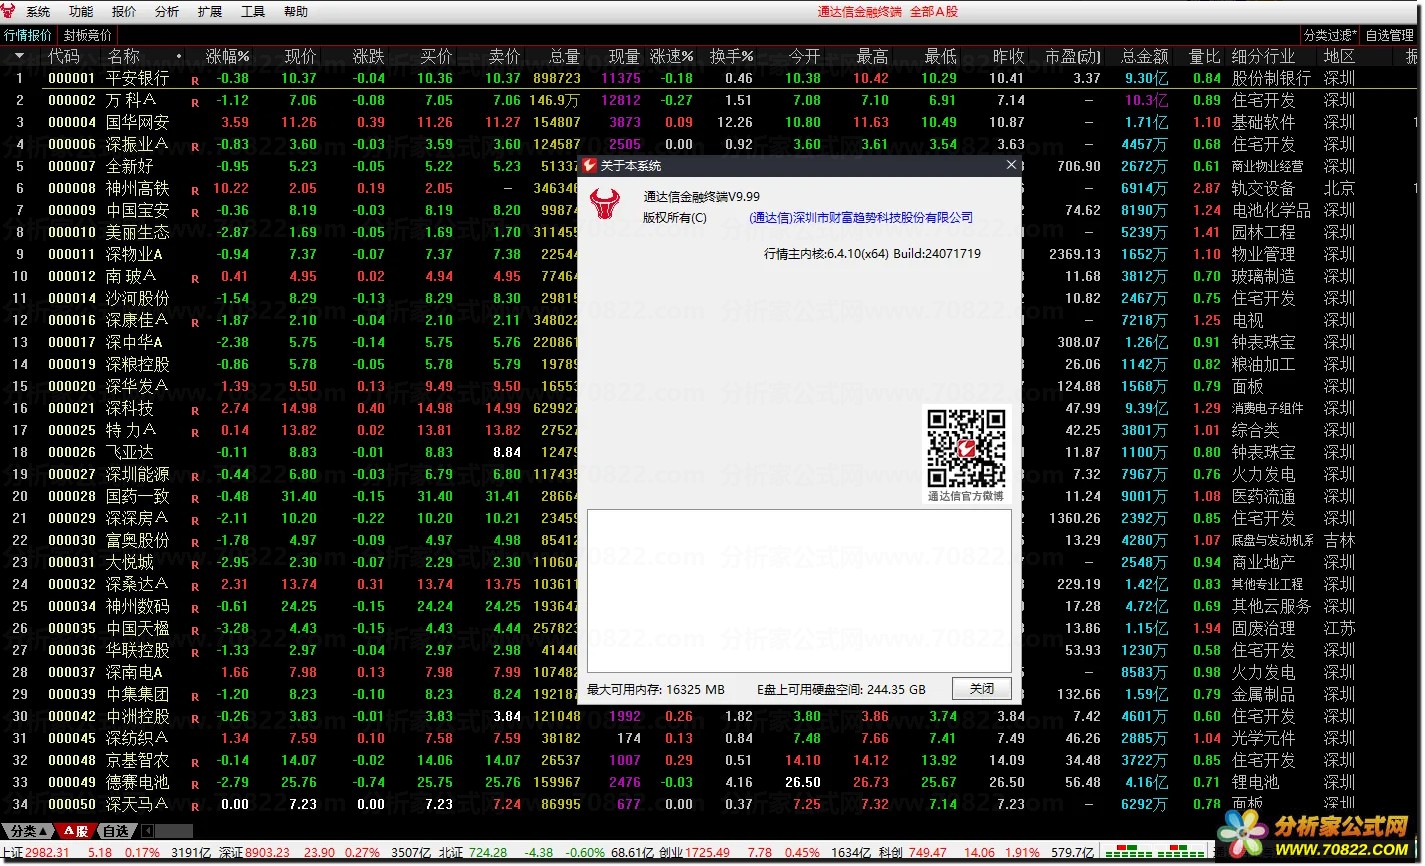Select stock 国华网安 in the list

pyautogui.click(x=138, y=122)
